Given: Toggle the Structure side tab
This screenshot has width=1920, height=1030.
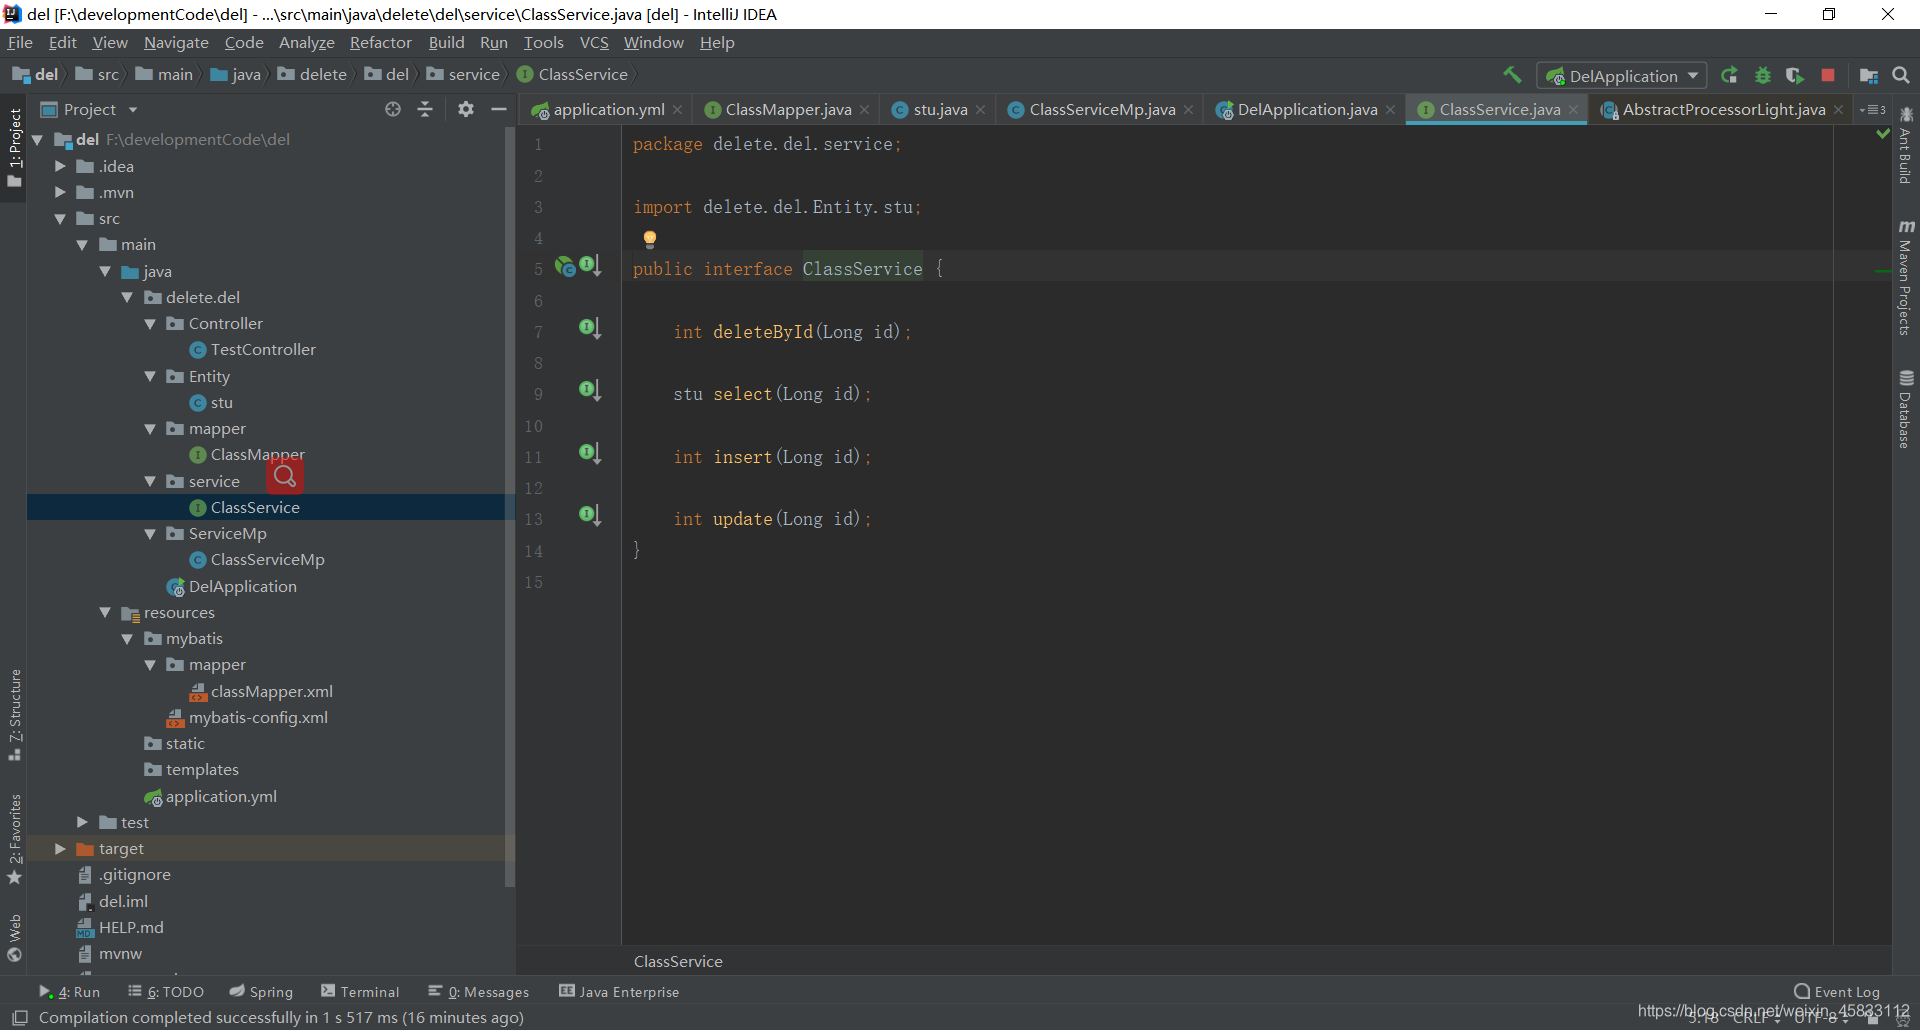Looking at the screenshot, I should pyautogui.click(x=15, y=714).
